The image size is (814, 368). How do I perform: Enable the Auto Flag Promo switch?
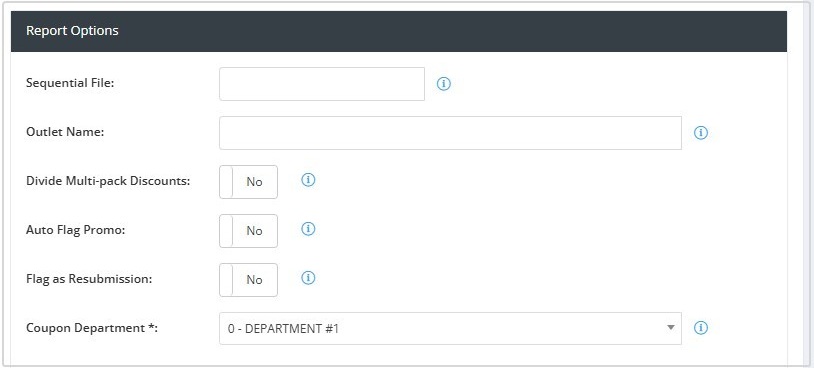coord(248,230)
